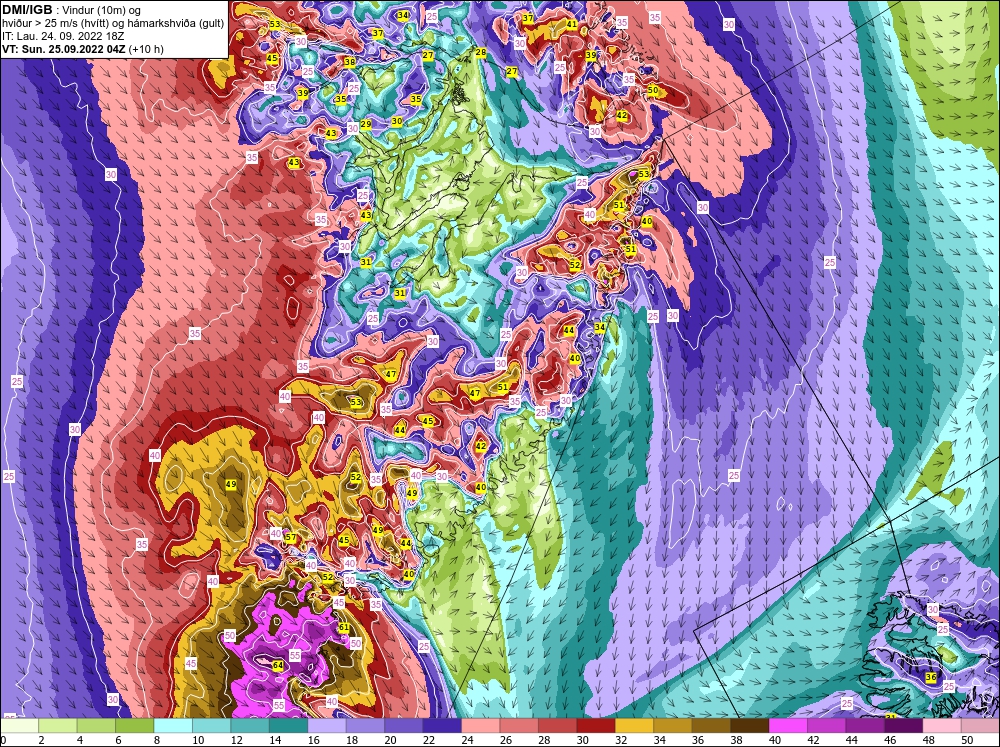This screenshot has height=747, width=1000.
Task: Click the yellow gust label 50 on the map
Action: (x=652, y=91)
